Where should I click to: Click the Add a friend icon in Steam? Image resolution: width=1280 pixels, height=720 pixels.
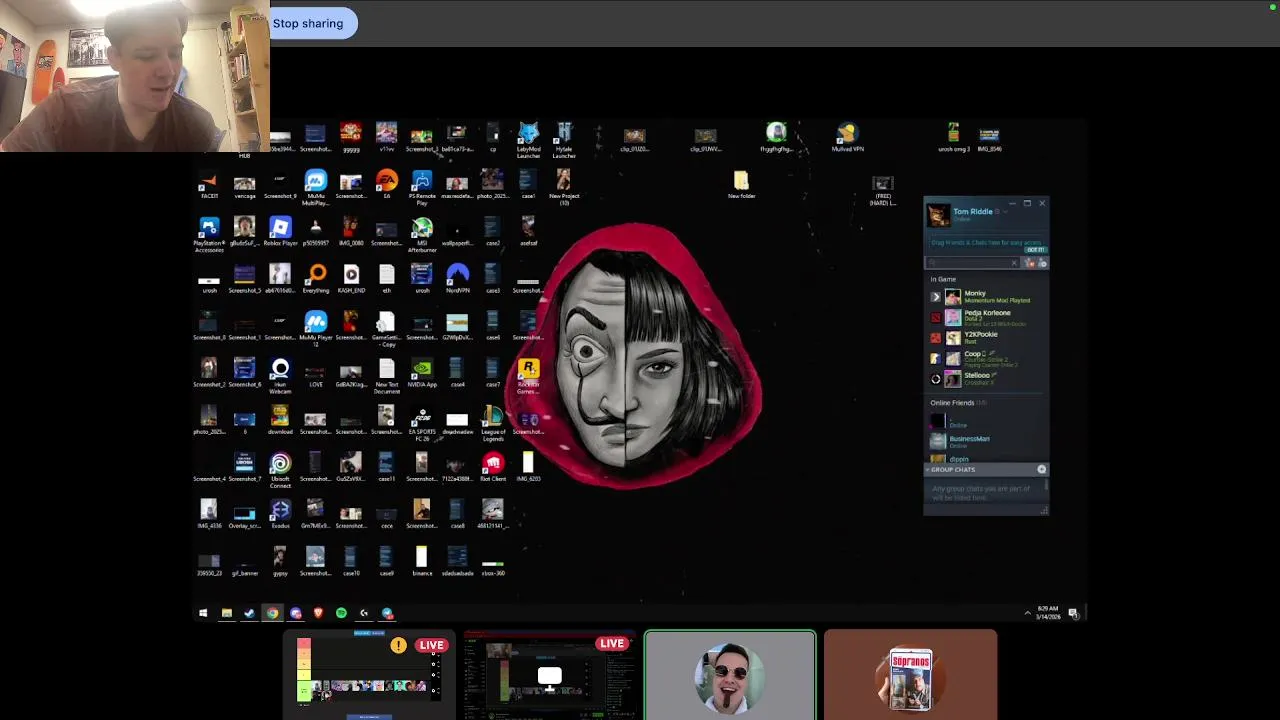(1043, 263)
